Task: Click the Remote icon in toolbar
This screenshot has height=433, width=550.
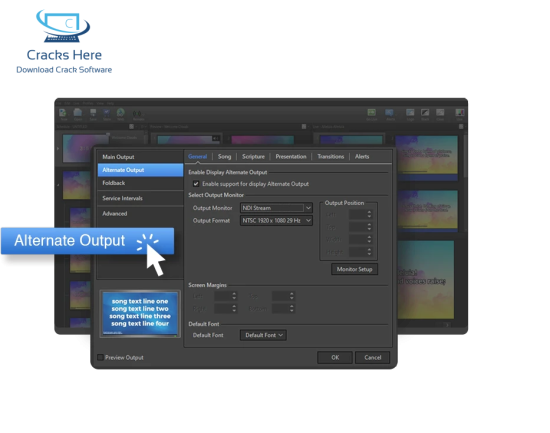Action: [137, 113]
